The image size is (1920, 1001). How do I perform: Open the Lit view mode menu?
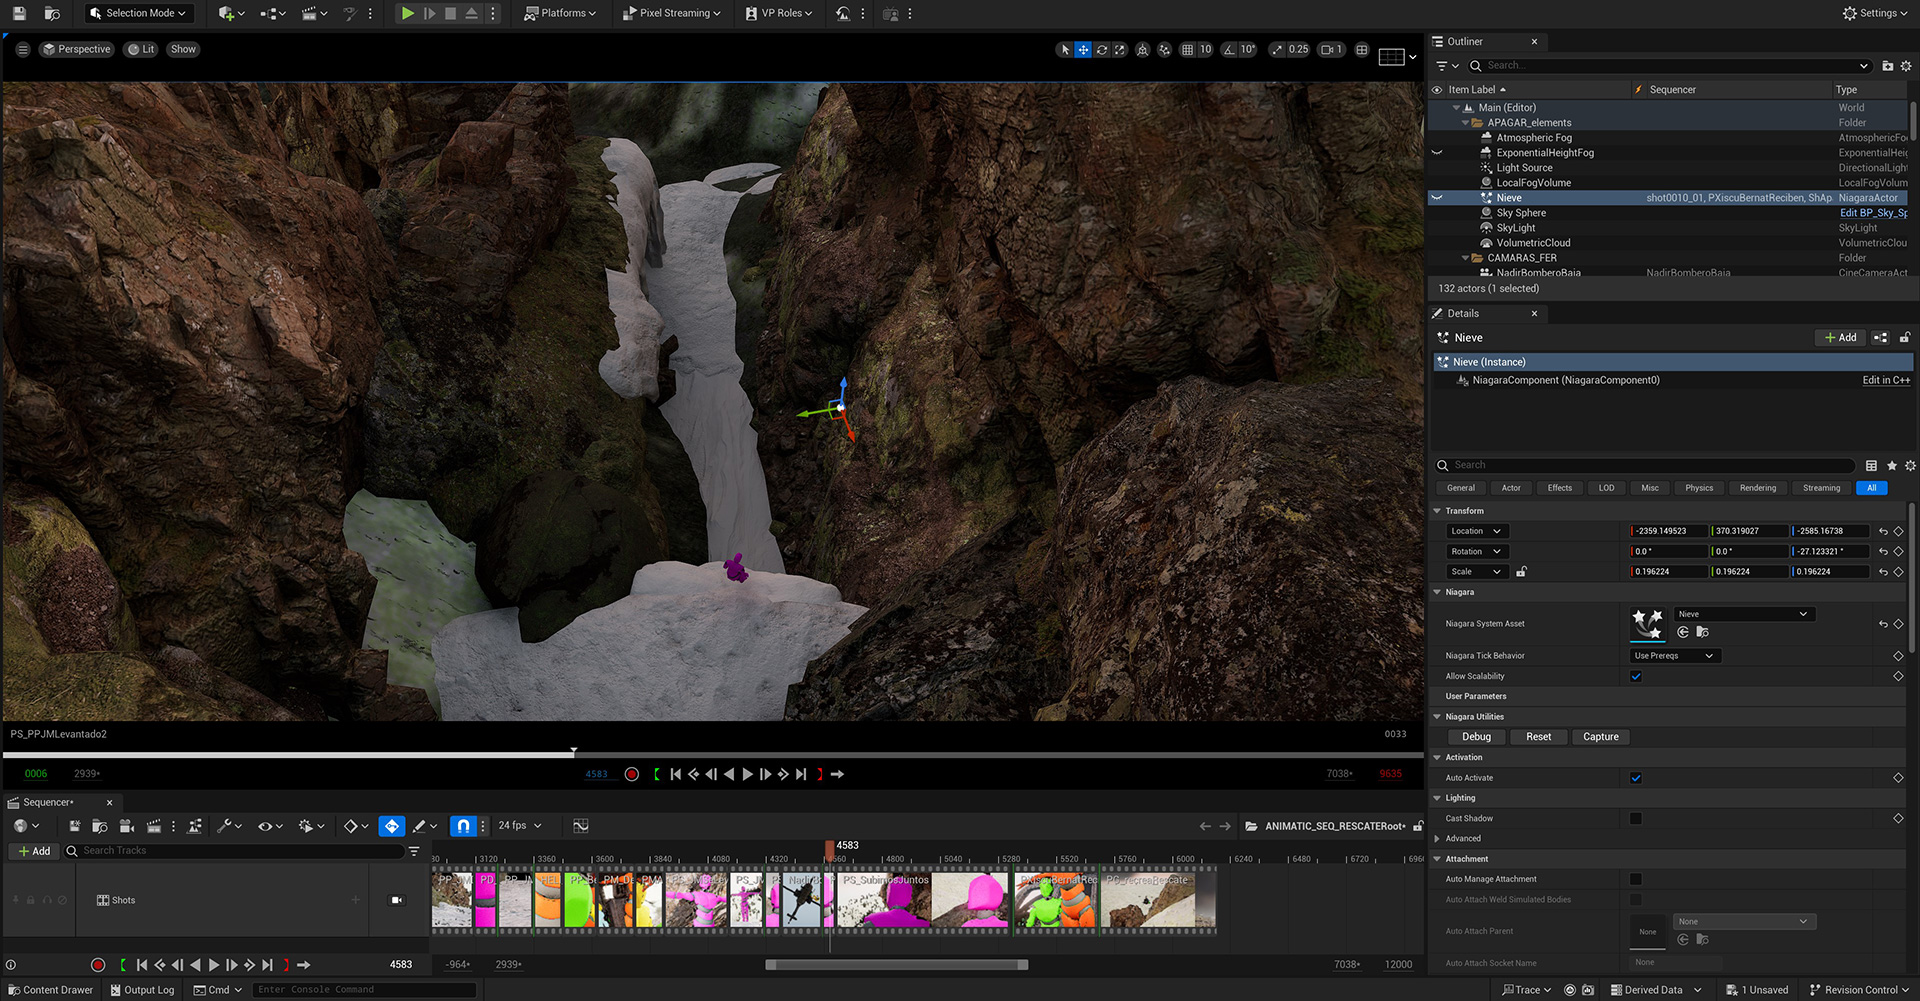[141, 49]
